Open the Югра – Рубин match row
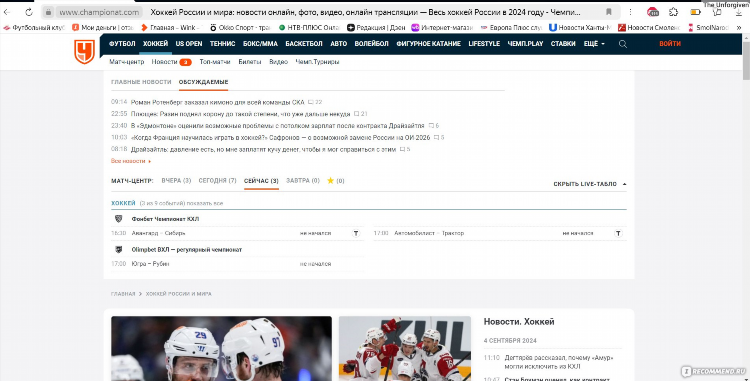 (x=238, y=264)
